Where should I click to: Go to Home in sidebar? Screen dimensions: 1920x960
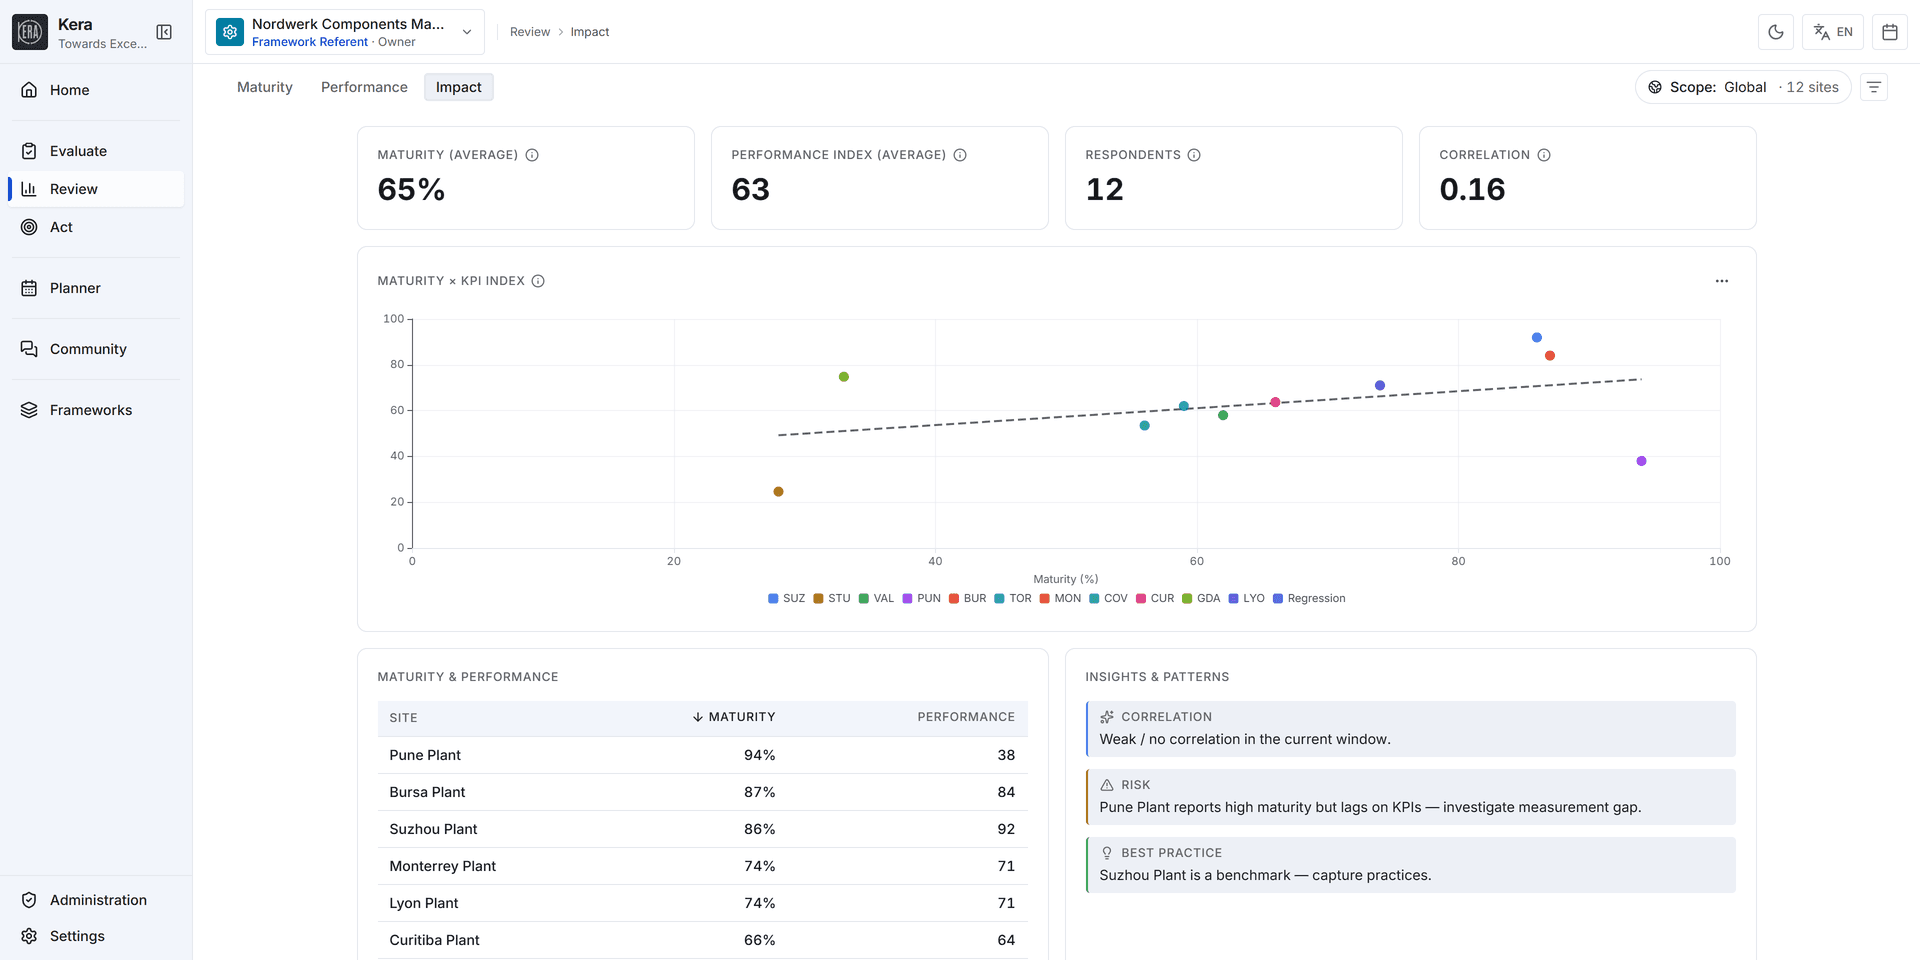pos(96,90)
